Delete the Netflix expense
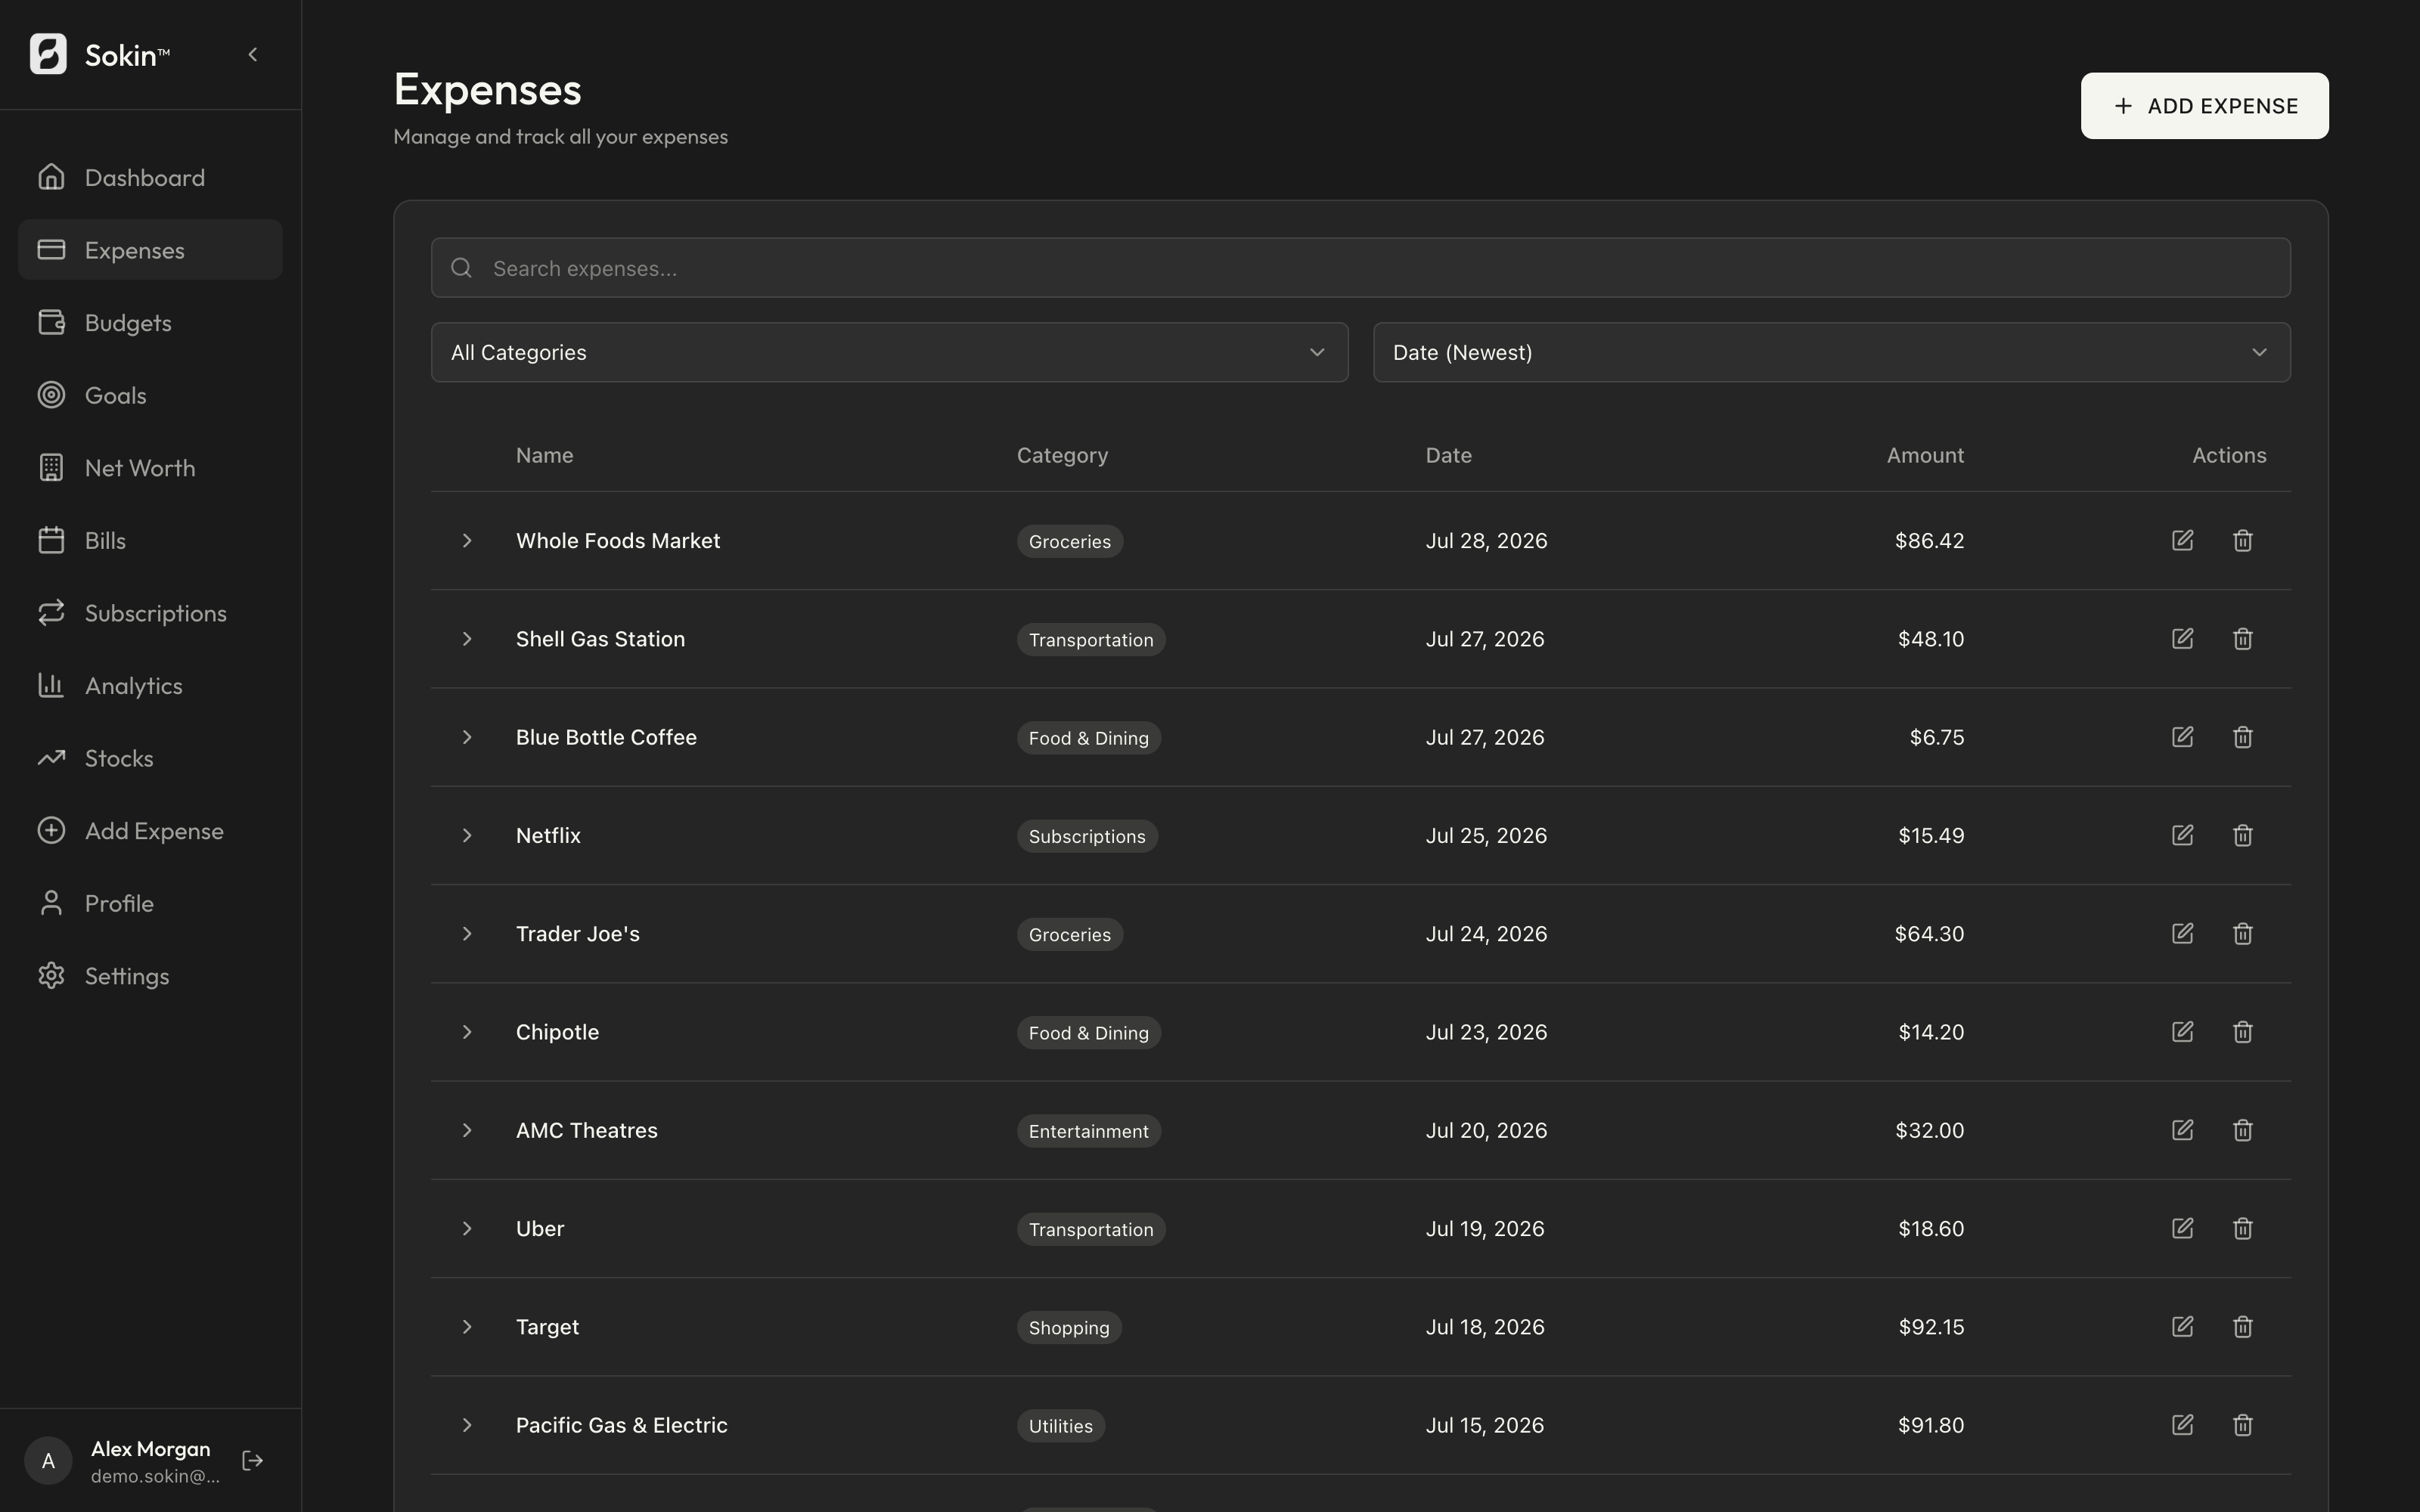Screen dimensions: 2420x1512 2243,835
